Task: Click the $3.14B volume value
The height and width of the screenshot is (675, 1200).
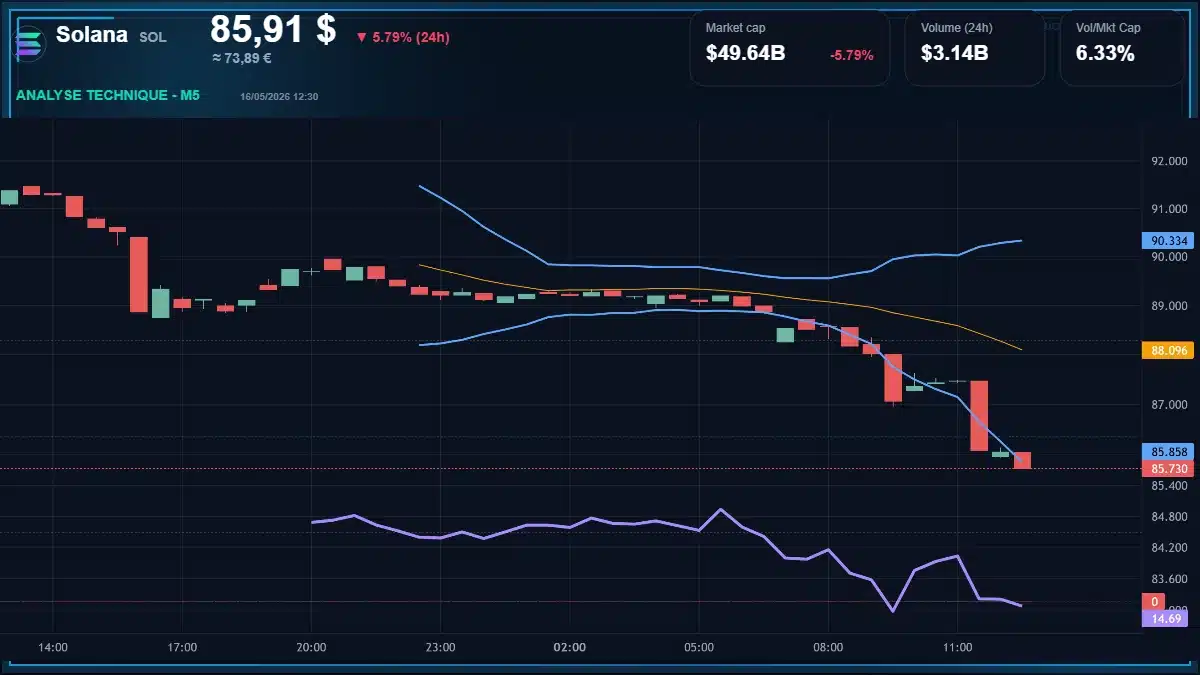Action: click(954, 54)
